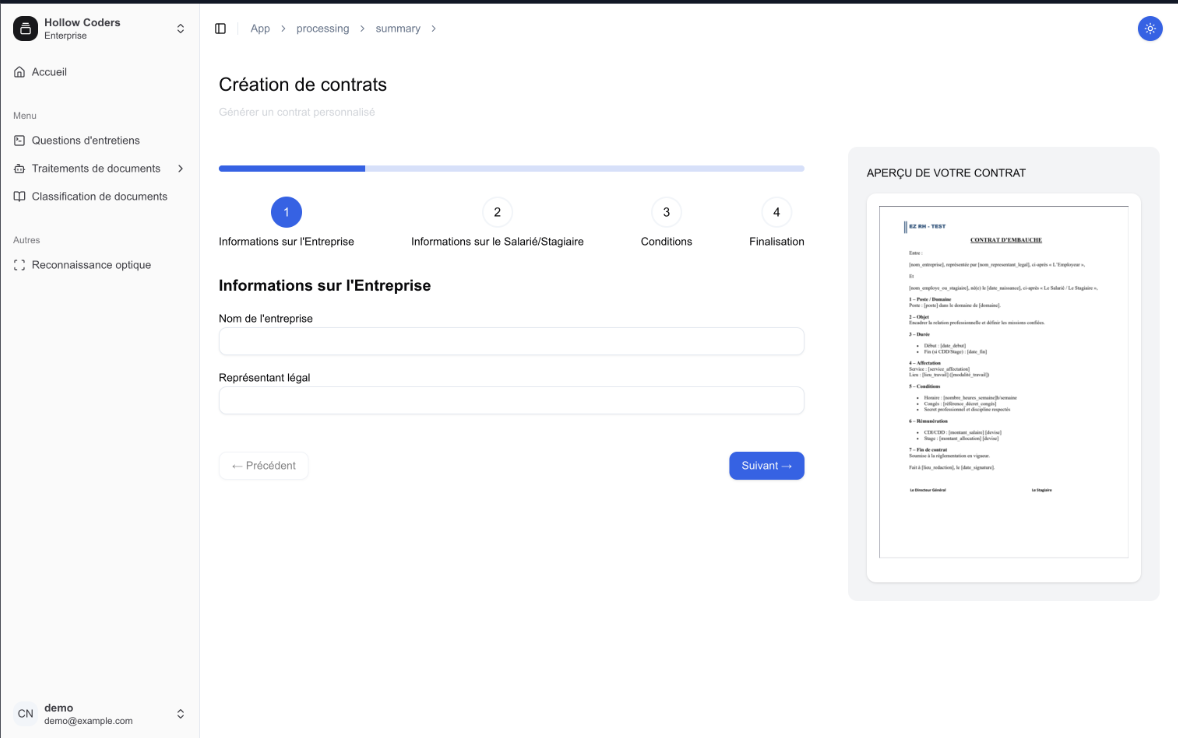Click the Reconnaissance optique scan icon
The width and height of the screenshot is (1178, 738).
(19, 265)
